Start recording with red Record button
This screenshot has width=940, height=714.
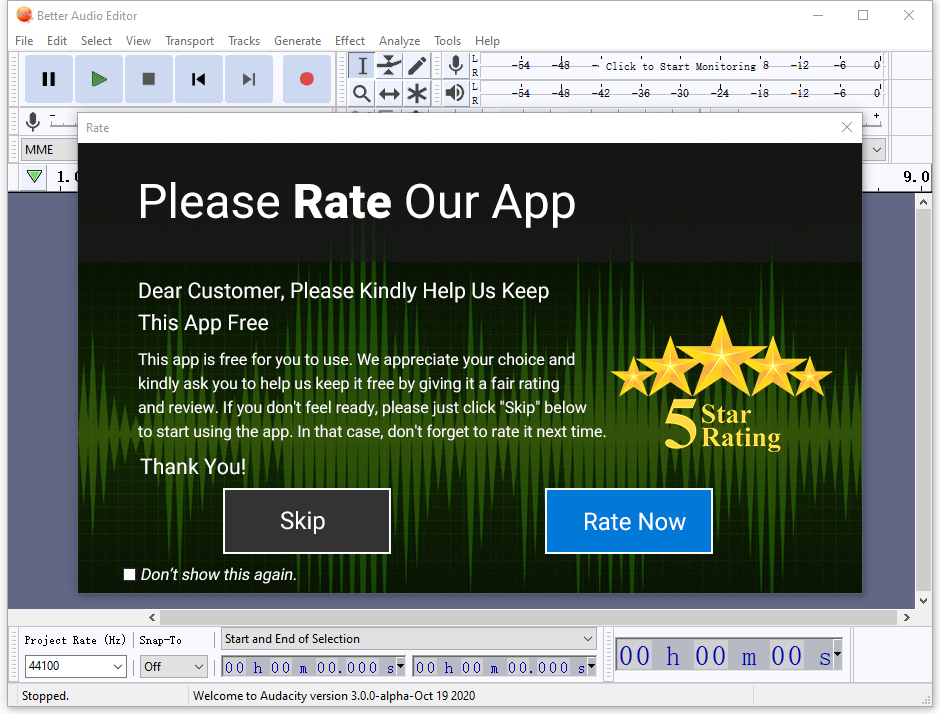306,79
